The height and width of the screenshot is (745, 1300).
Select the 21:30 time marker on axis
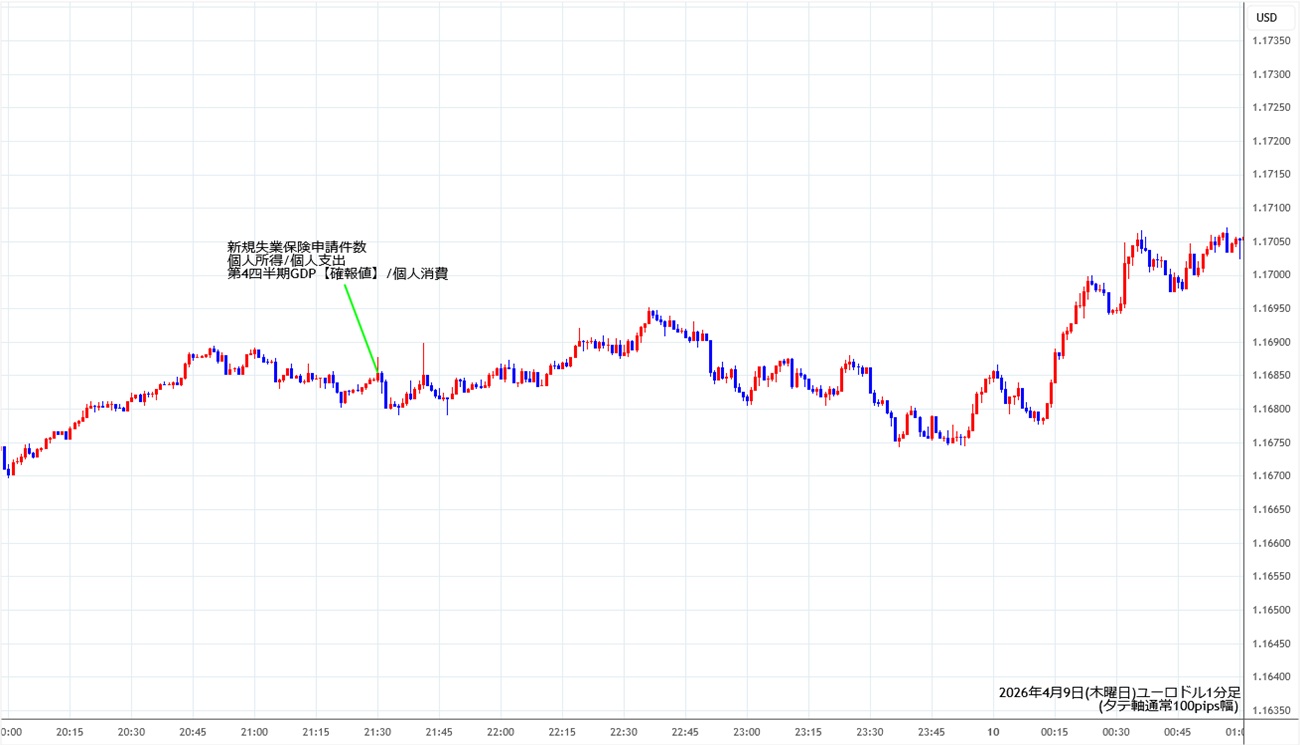377,732
